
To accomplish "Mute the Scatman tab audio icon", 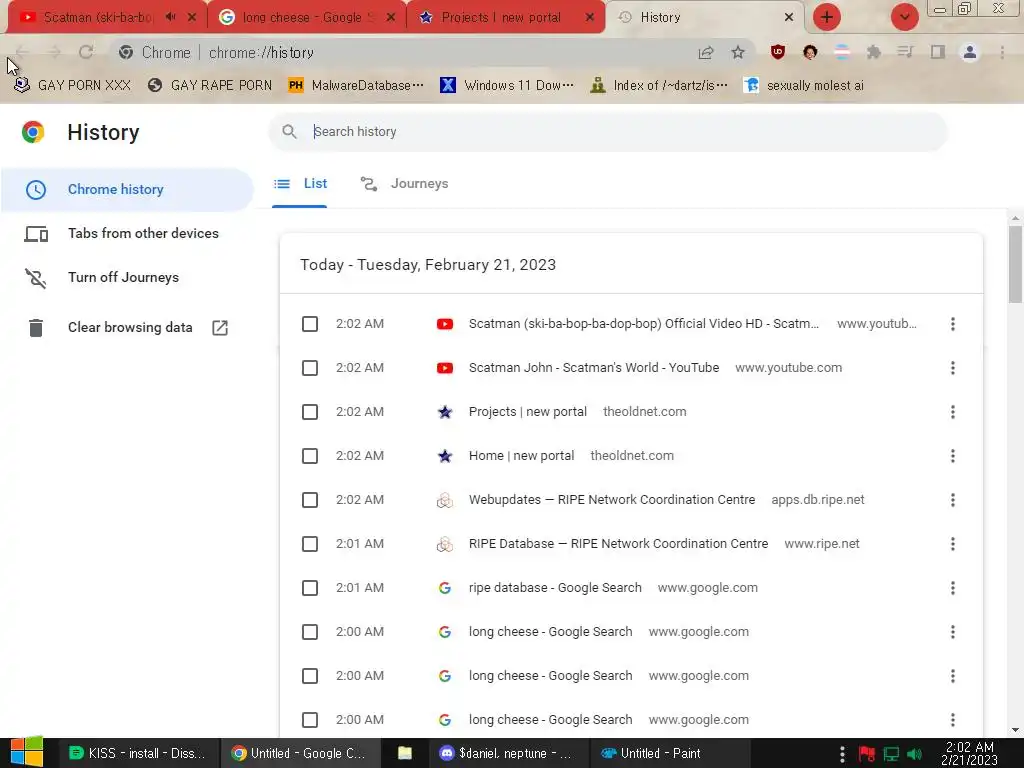I will pos(170,17).
